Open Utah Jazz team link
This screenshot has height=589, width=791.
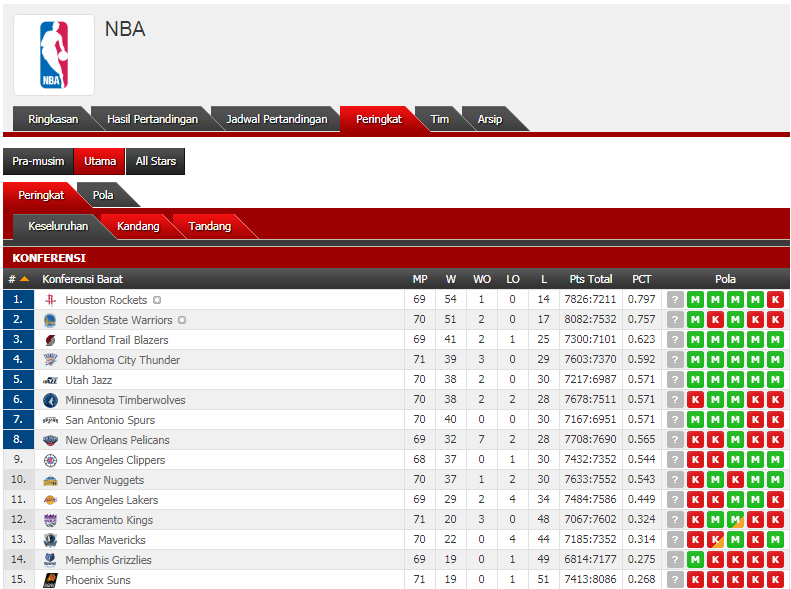[x=89, y=380]
